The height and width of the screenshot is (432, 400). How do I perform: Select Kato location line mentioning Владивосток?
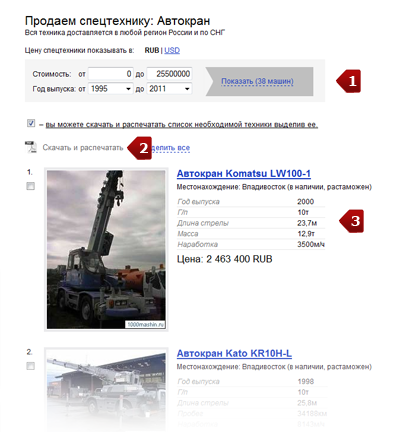274,367
